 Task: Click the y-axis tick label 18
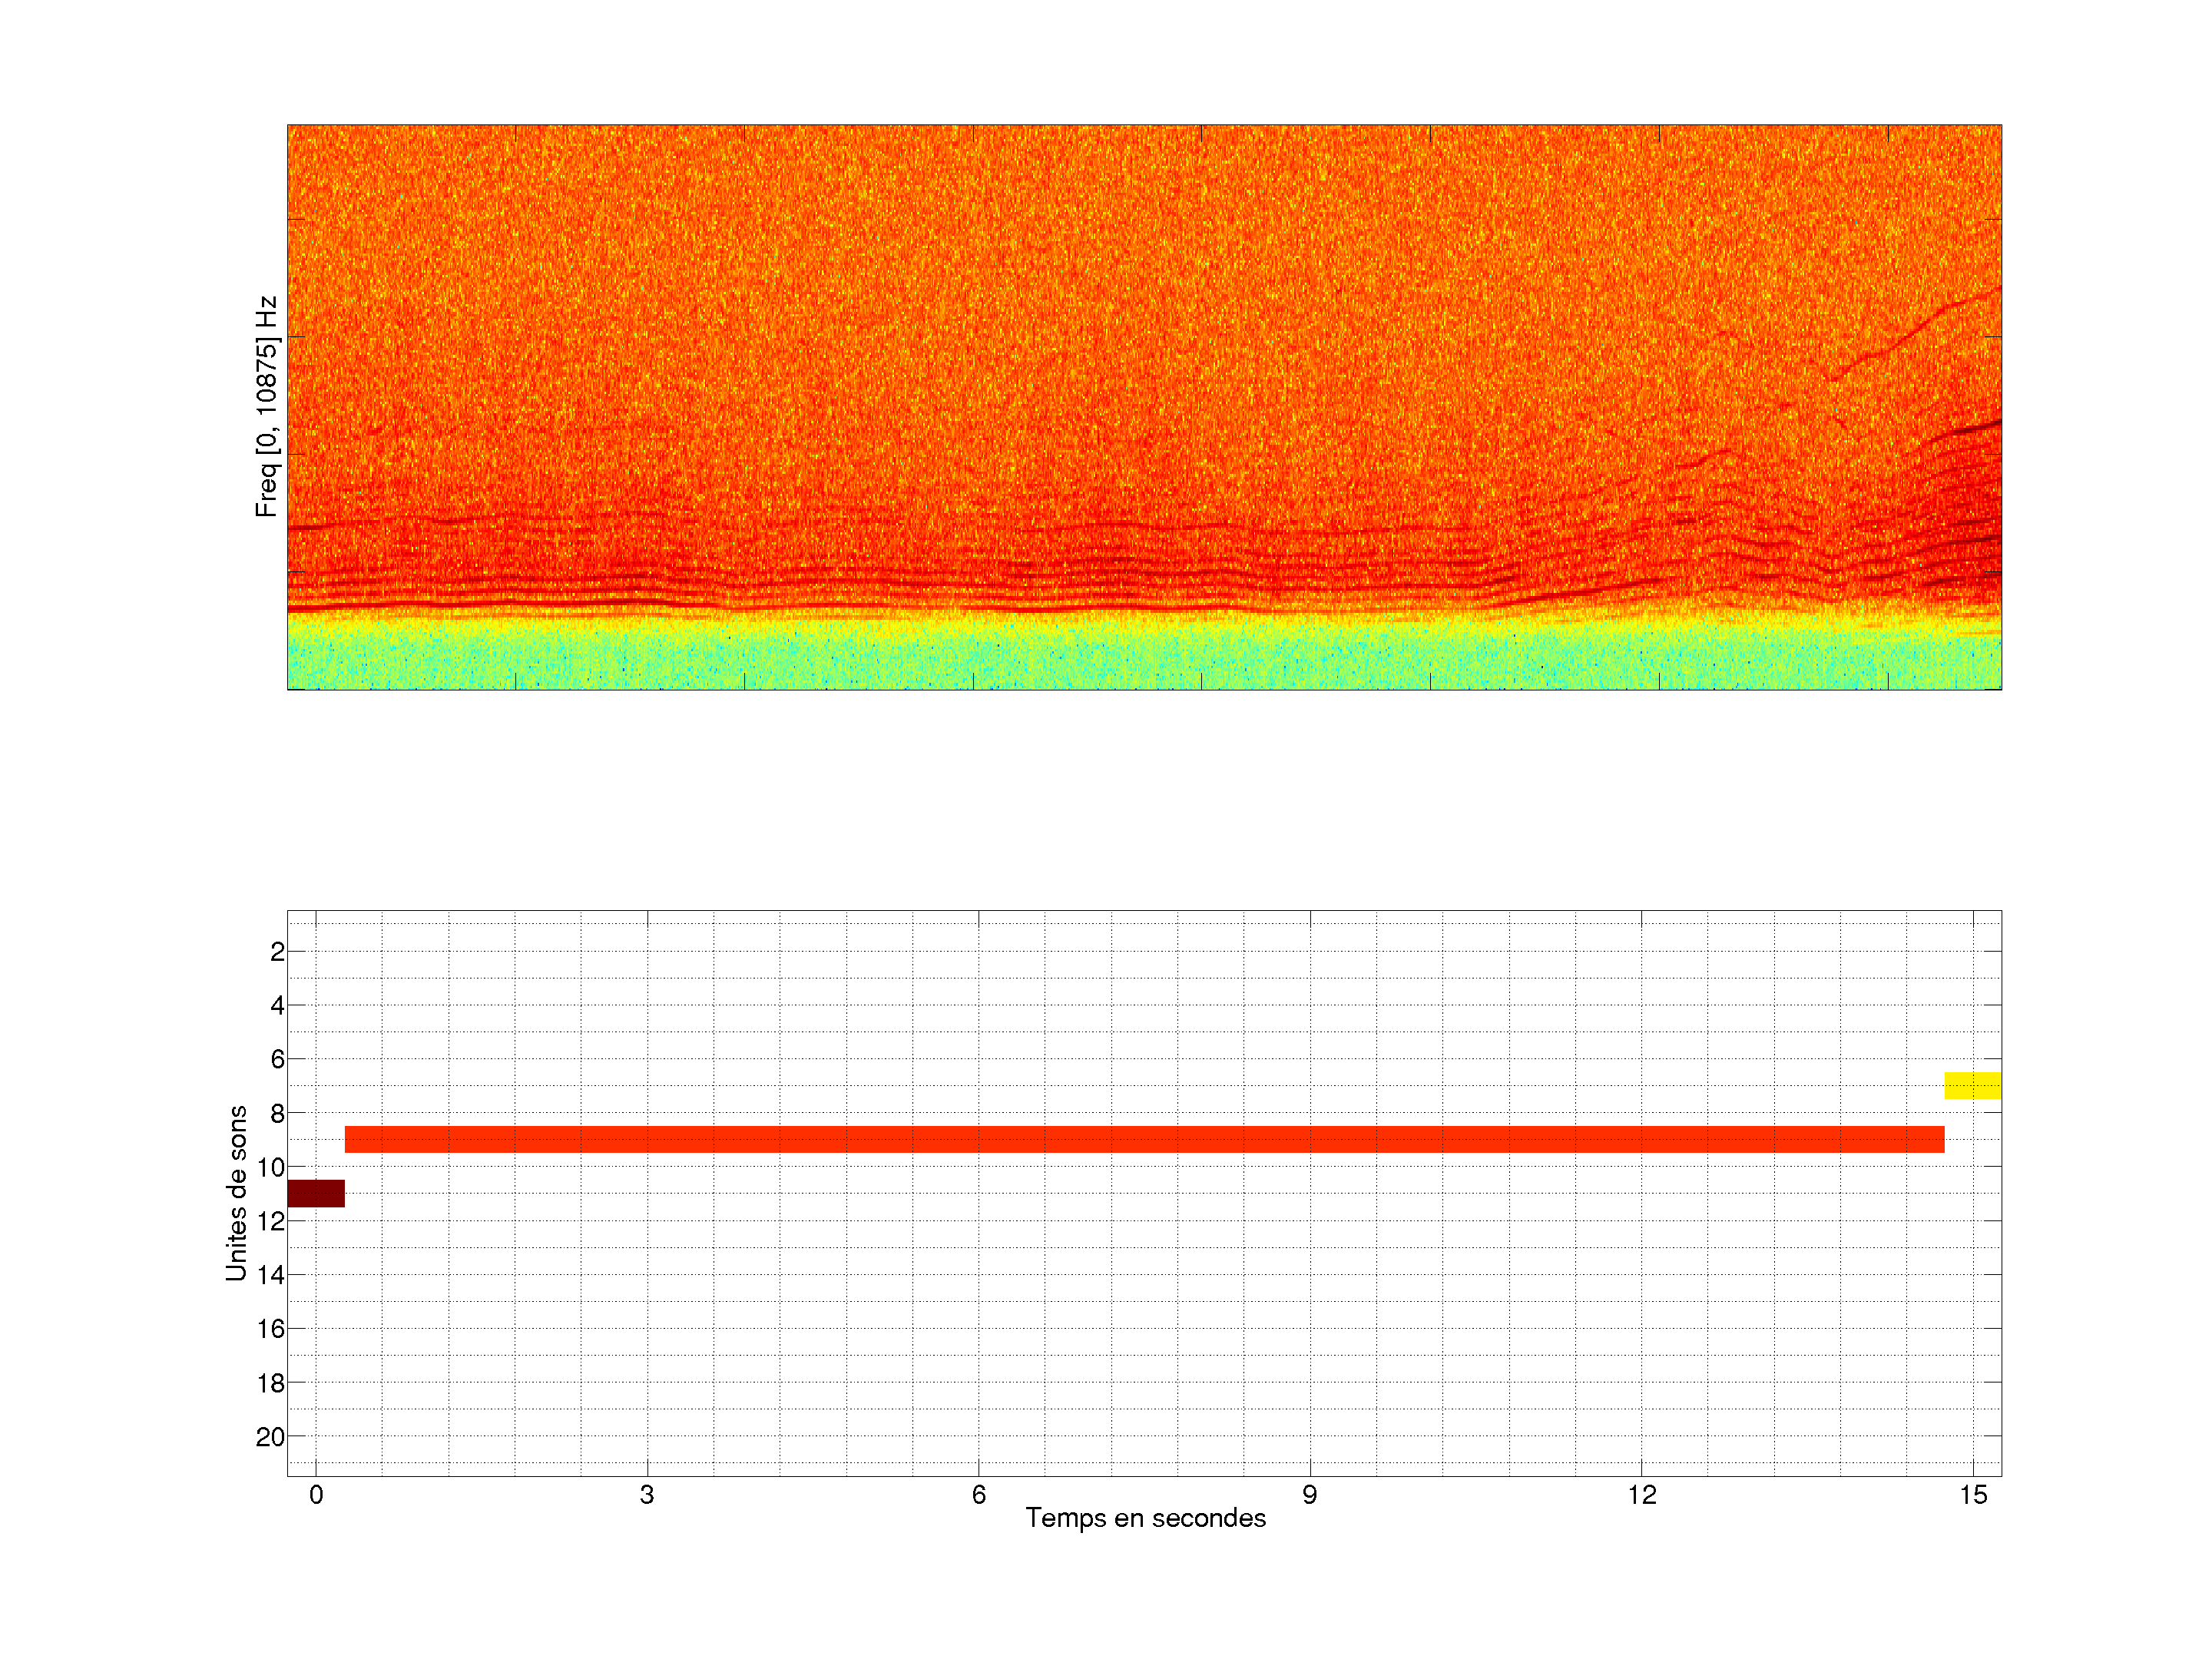[270, 1383]
